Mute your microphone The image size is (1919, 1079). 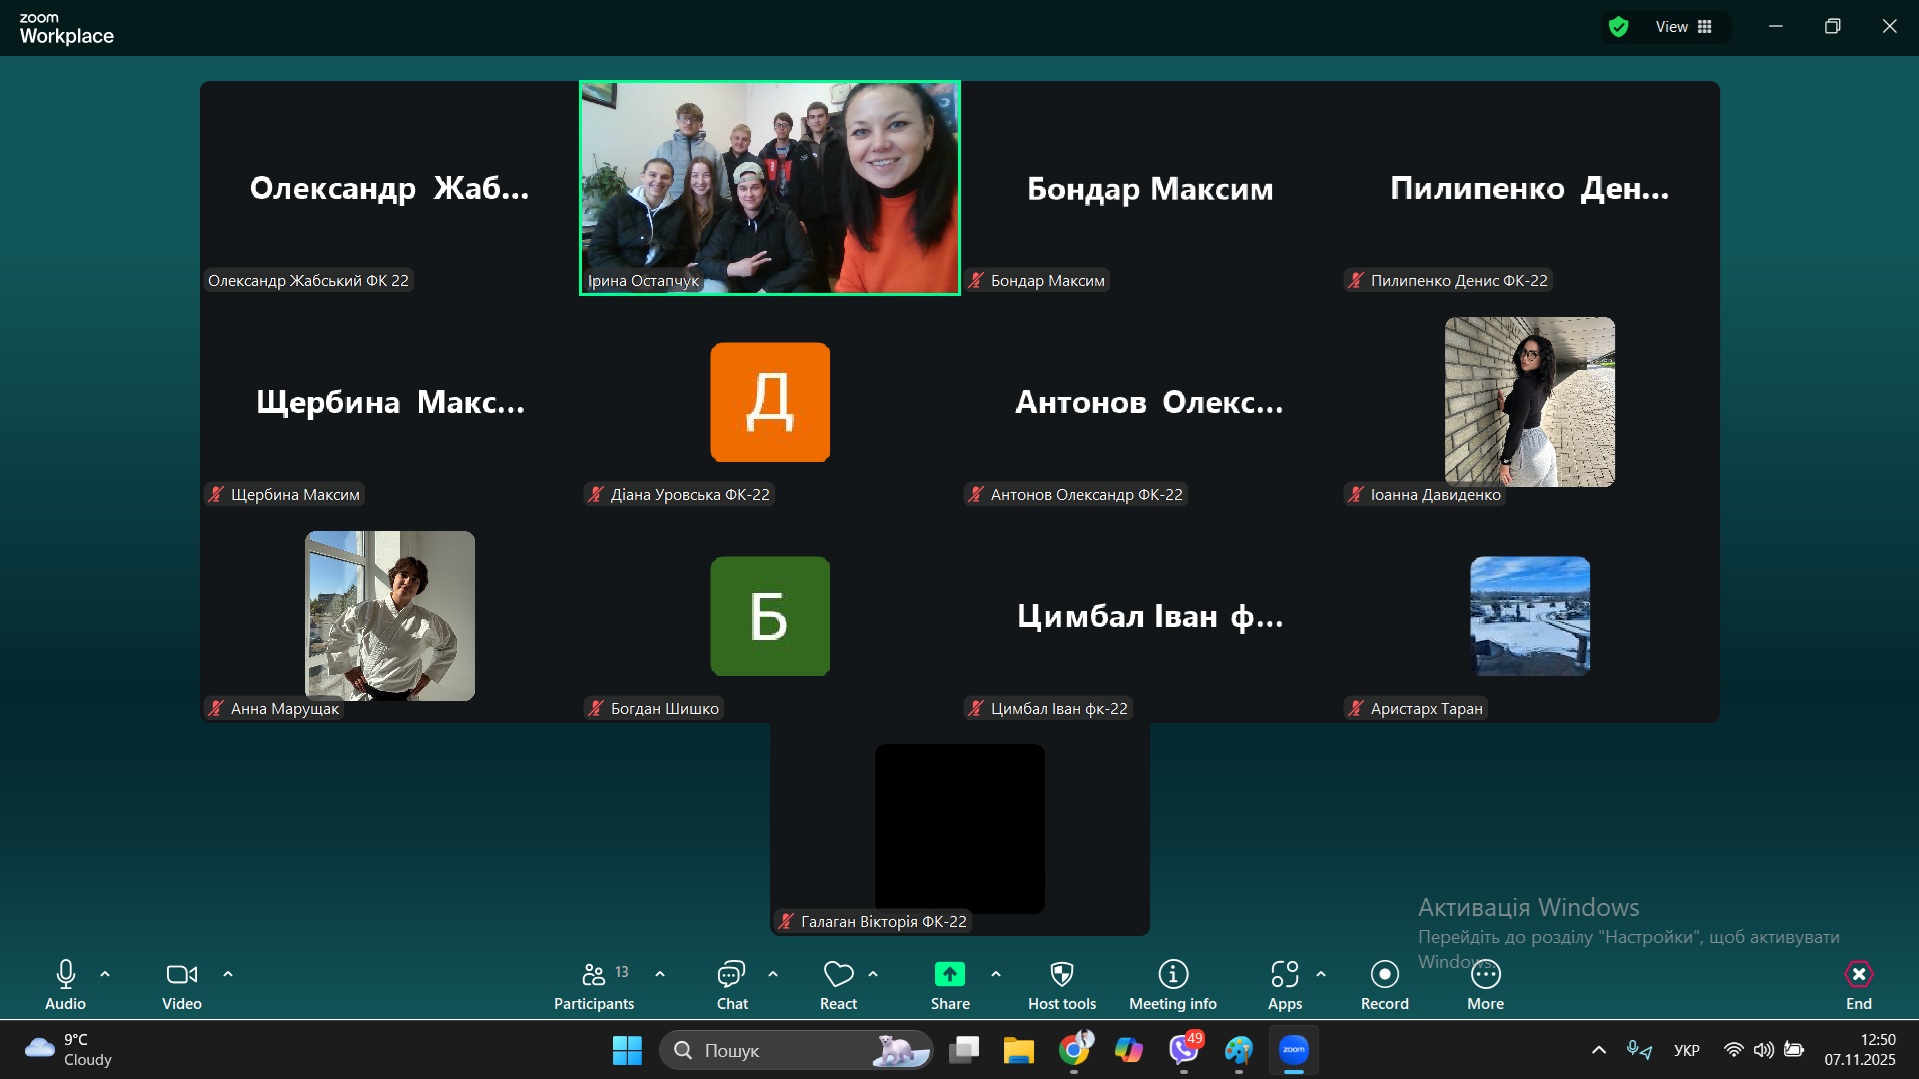point(64,984)
